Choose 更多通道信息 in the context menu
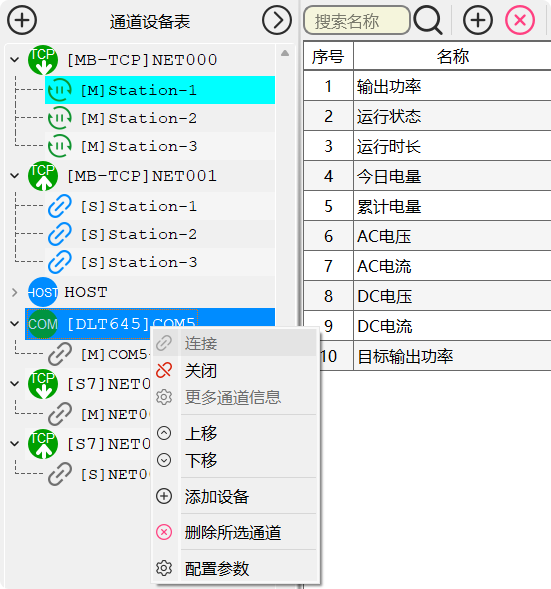 click(235, 397)
